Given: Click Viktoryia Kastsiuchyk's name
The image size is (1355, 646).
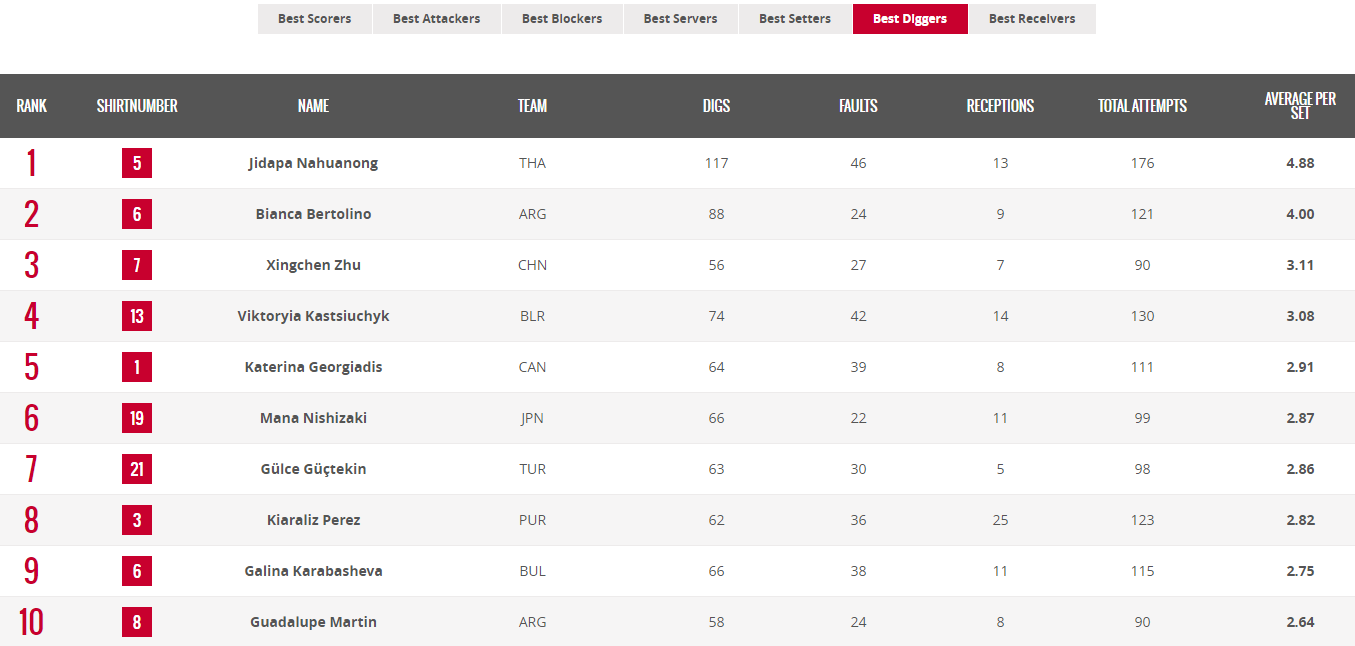Looking at the screenshot, I should pos(313,316).
